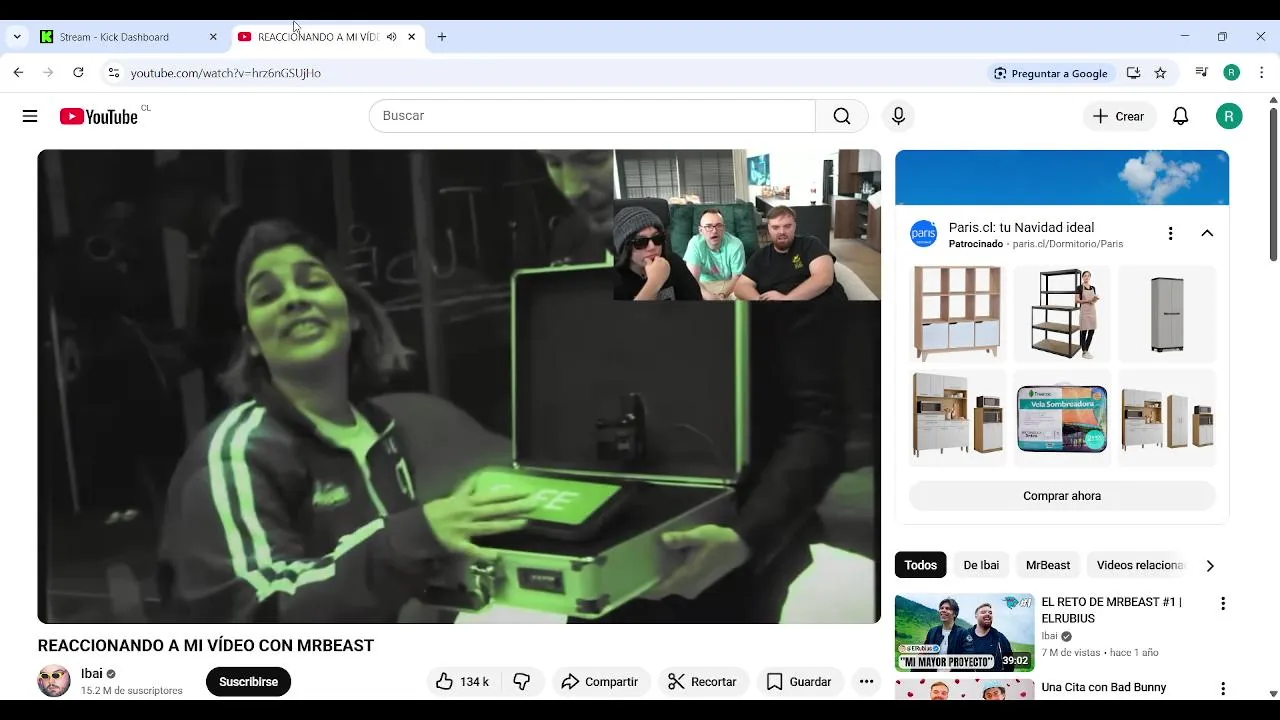Viewport: 1280px width, 720px height.
Task: Bookmark this page with star icon
Action: [1160, 73]
